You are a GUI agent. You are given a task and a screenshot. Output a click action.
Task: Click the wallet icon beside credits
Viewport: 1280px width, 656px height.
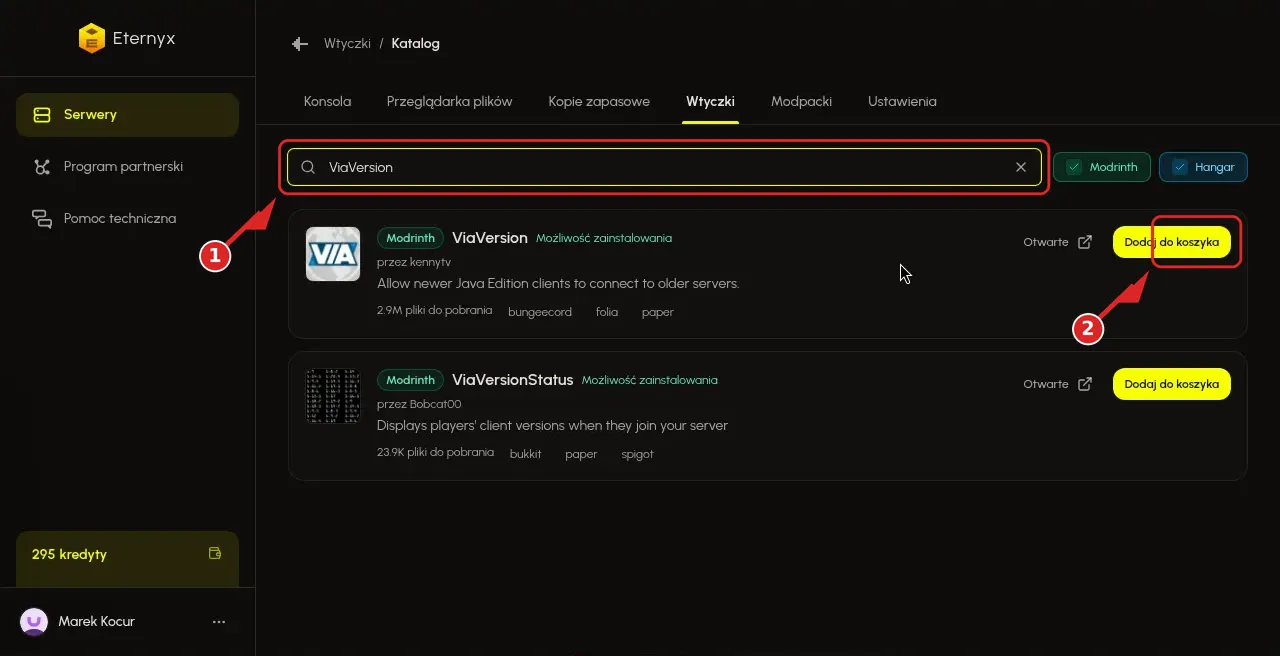214,553
